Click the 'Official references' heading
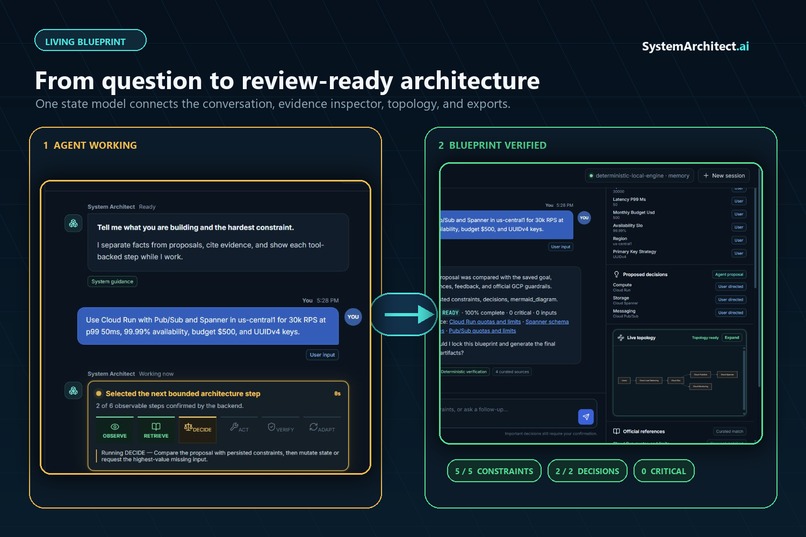This screenshot has height=537, width=806. pyautogui.click(x=644, y=431)
